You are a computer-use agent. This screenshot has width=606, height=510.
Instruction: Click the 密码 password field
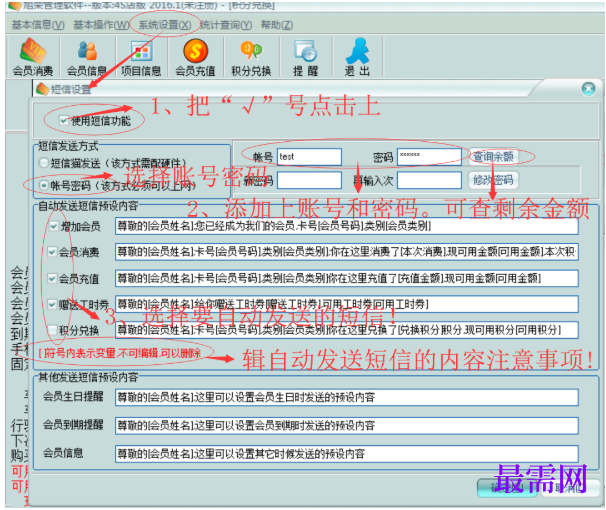pyautogui.click(x=429, y=157)
